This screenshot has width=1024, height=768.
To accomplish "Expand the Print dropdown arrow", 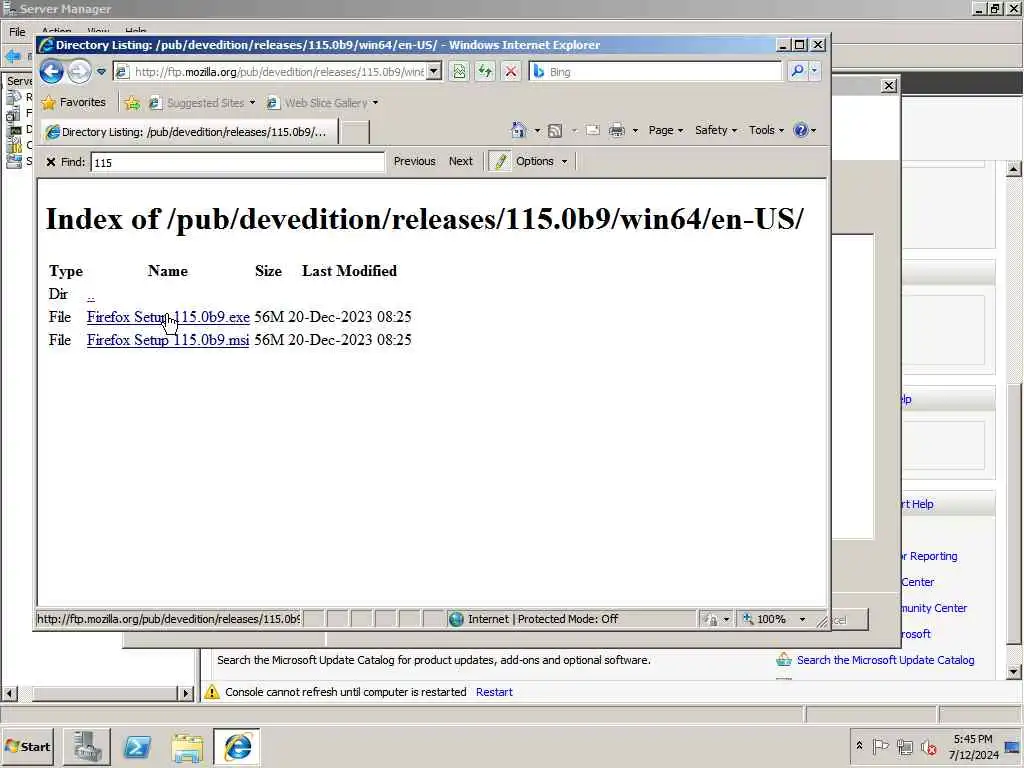I will point(635,131).
